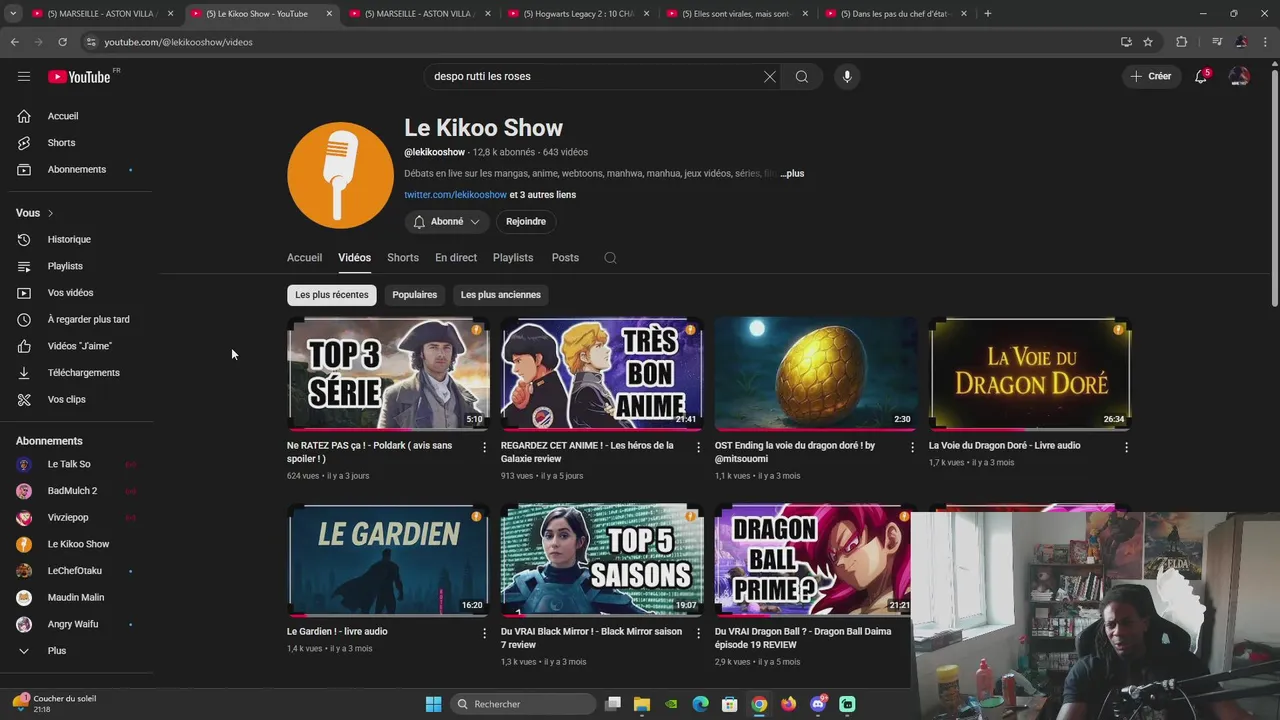This screenshot has height=720, width=1280.
Task: Open the twitter.com/lekikooshow link
Action: pyautogui.click(x=455, y=195)
